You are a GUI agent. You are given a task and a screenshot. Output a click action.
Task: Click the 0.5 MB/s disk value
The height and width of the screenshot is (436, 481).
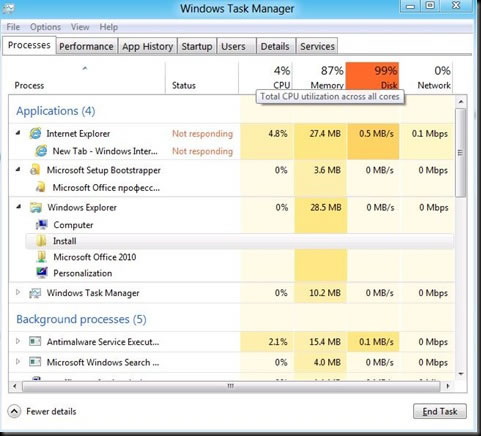tap(376, 134)
